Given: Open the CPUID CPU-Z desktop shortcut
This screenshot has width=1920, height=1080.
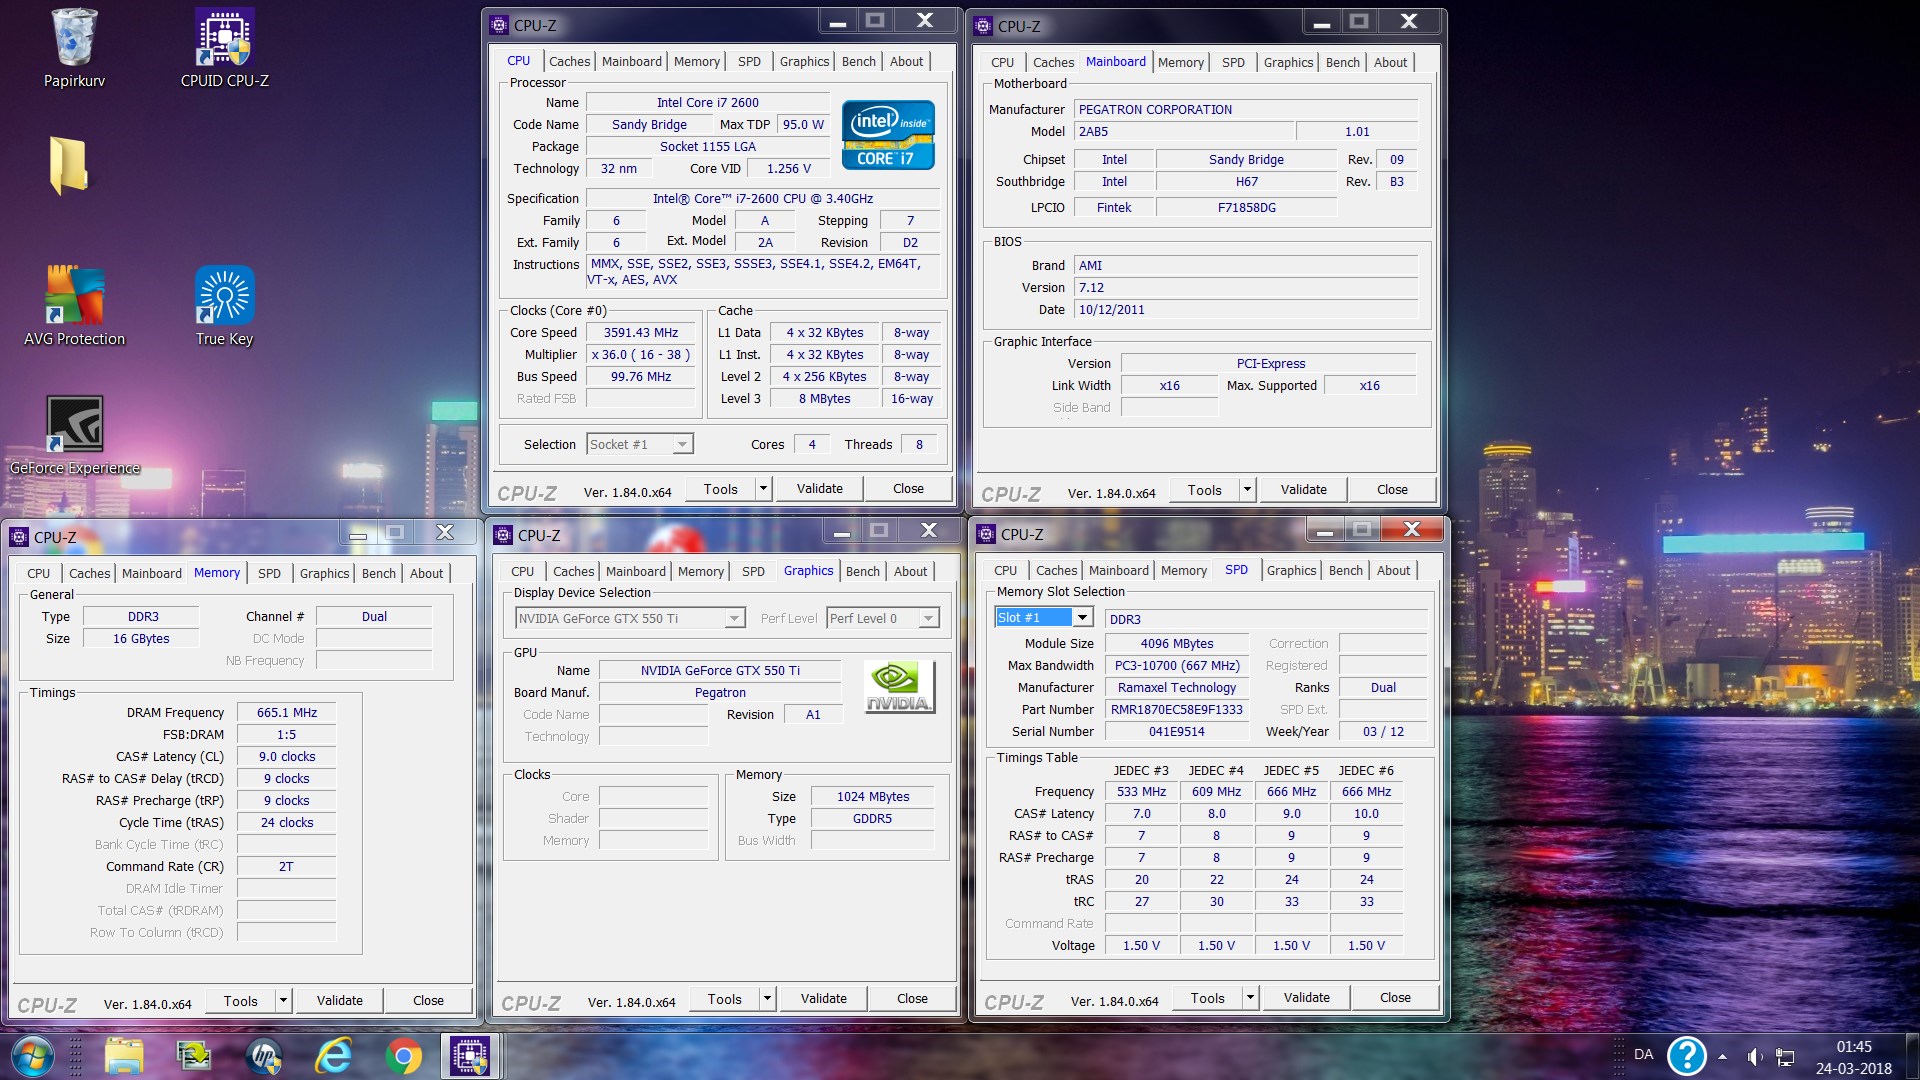Looking at the screenshot, I should point(224,40).
